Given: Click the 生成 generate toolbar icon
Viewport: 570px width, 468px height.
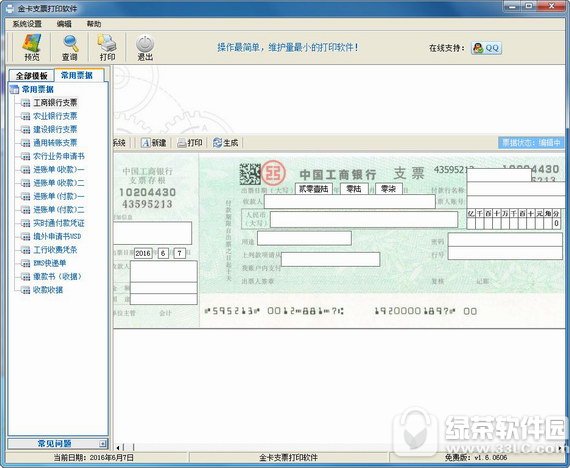Looking at the screenshot, I should (226, 143).
